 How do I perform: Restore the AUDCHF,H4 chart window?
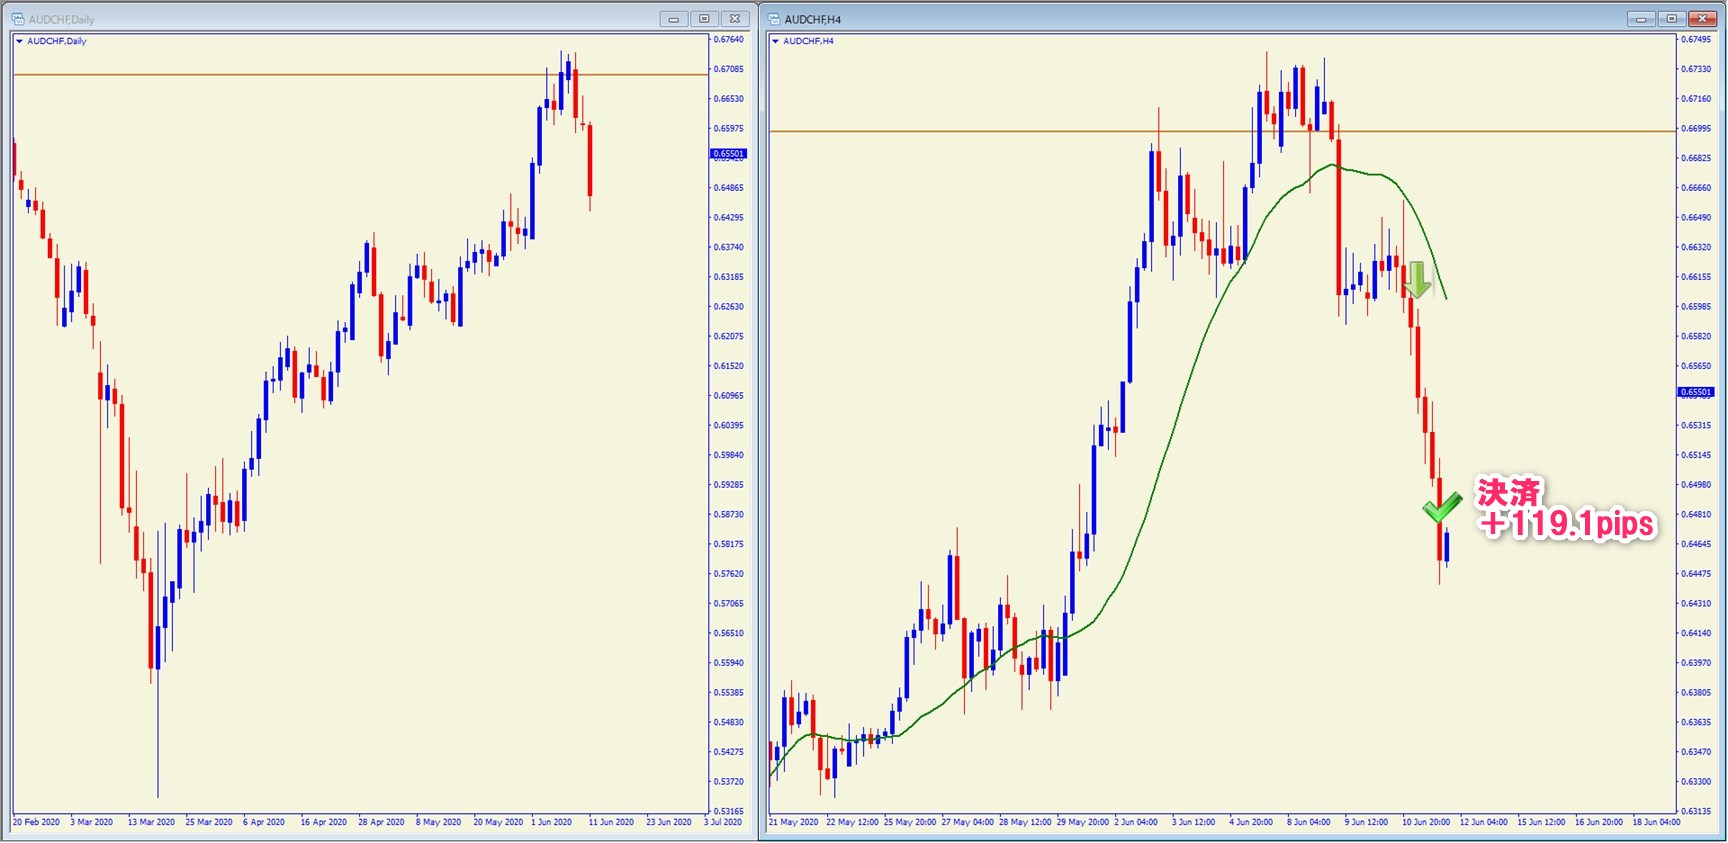1671,19
